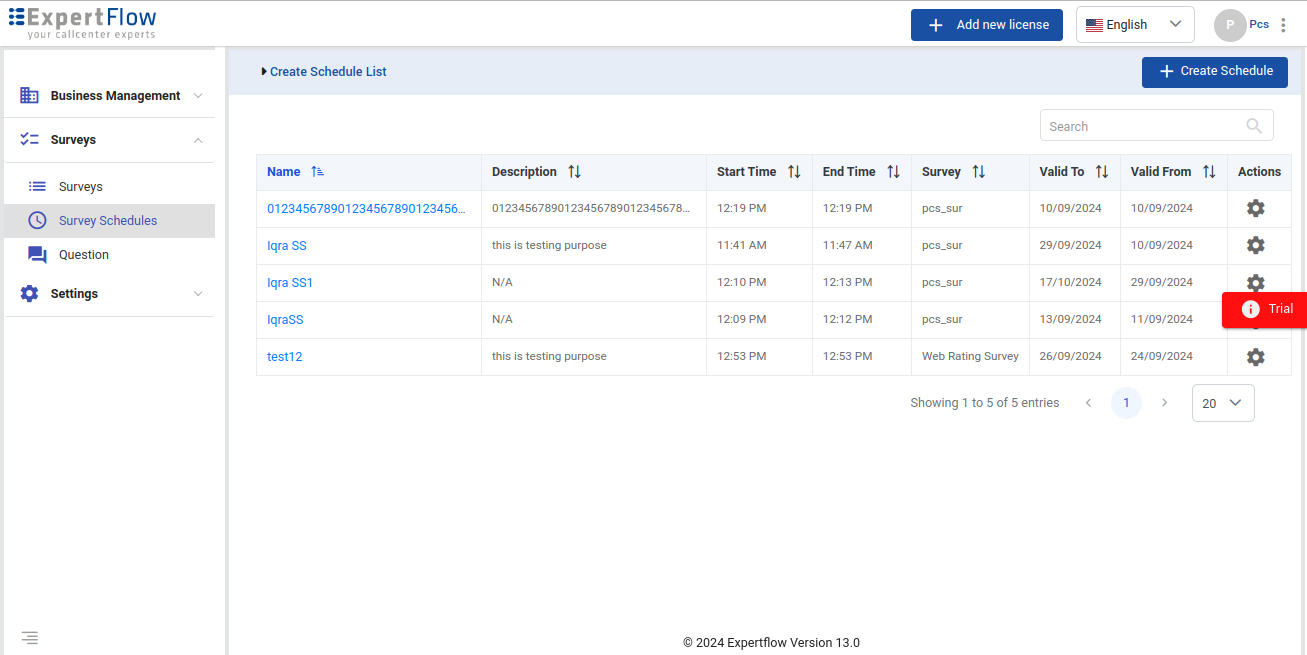
Task: Click the P user avatar
Action: click(x=1229, y=25)
